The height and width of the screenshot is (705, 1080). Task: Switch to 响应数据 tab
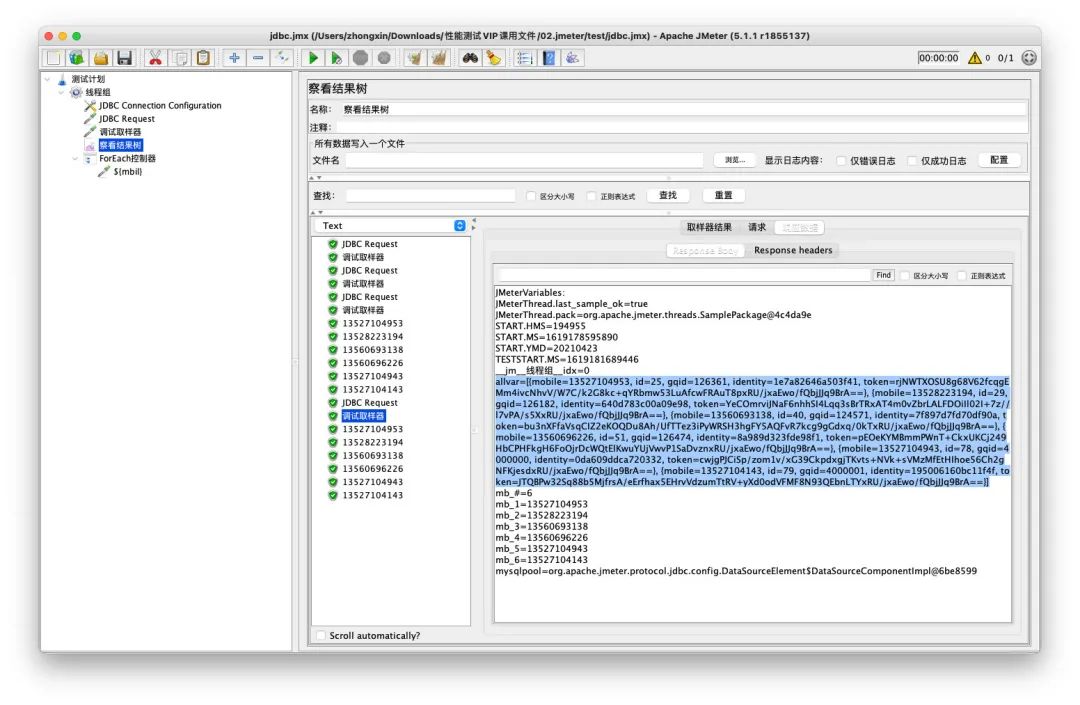coord(800,227)
